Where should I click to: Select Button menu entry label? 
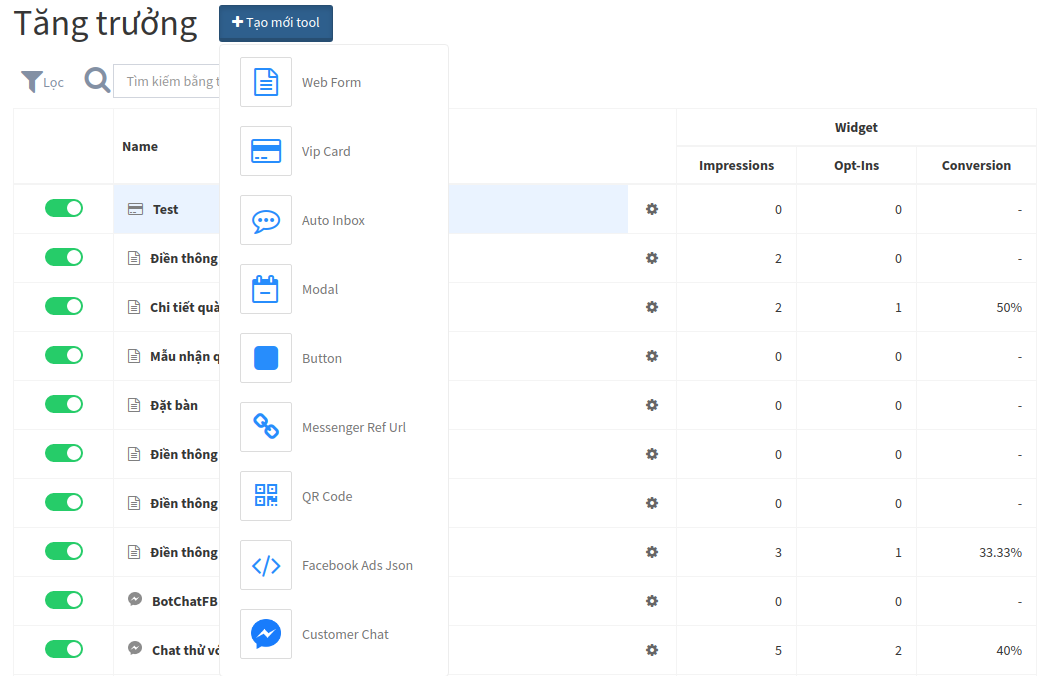point(322,358)
